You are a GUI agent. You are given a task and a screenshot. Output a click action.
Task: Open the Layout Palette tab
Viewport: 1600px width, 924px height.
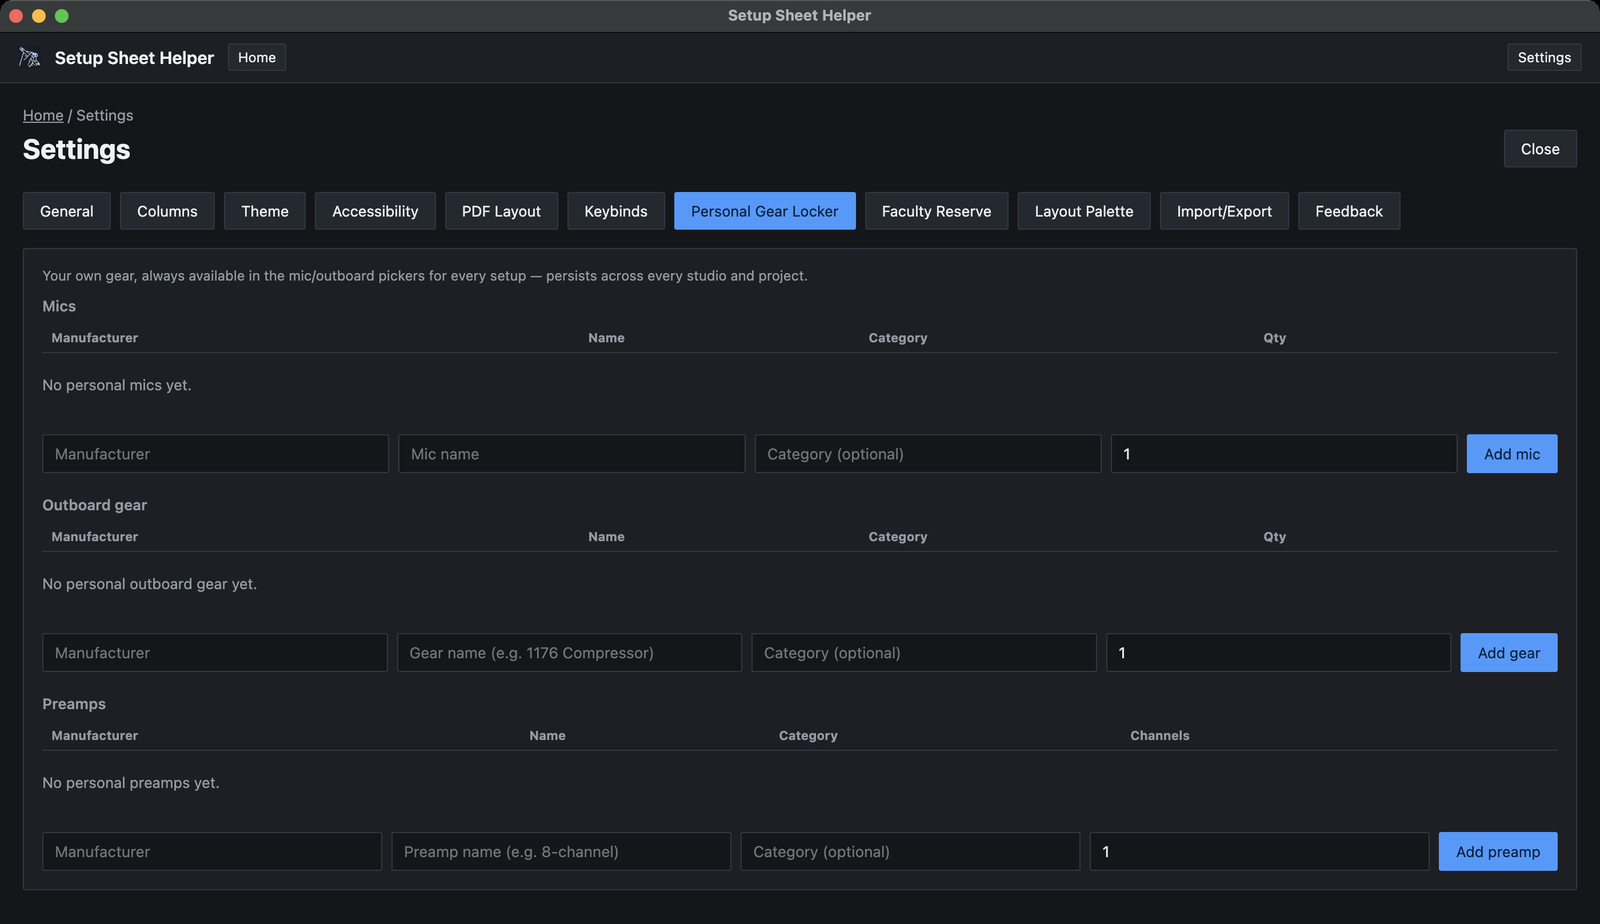coord(1084,211)
